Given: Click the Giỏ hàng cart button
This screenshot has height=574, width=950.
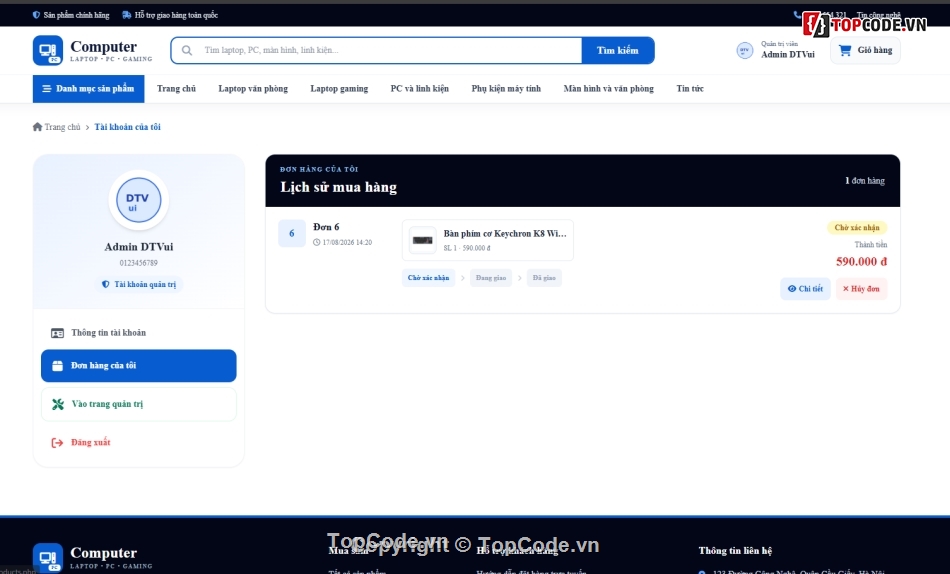Looking at the screenshot, I should tap(865, 50).
